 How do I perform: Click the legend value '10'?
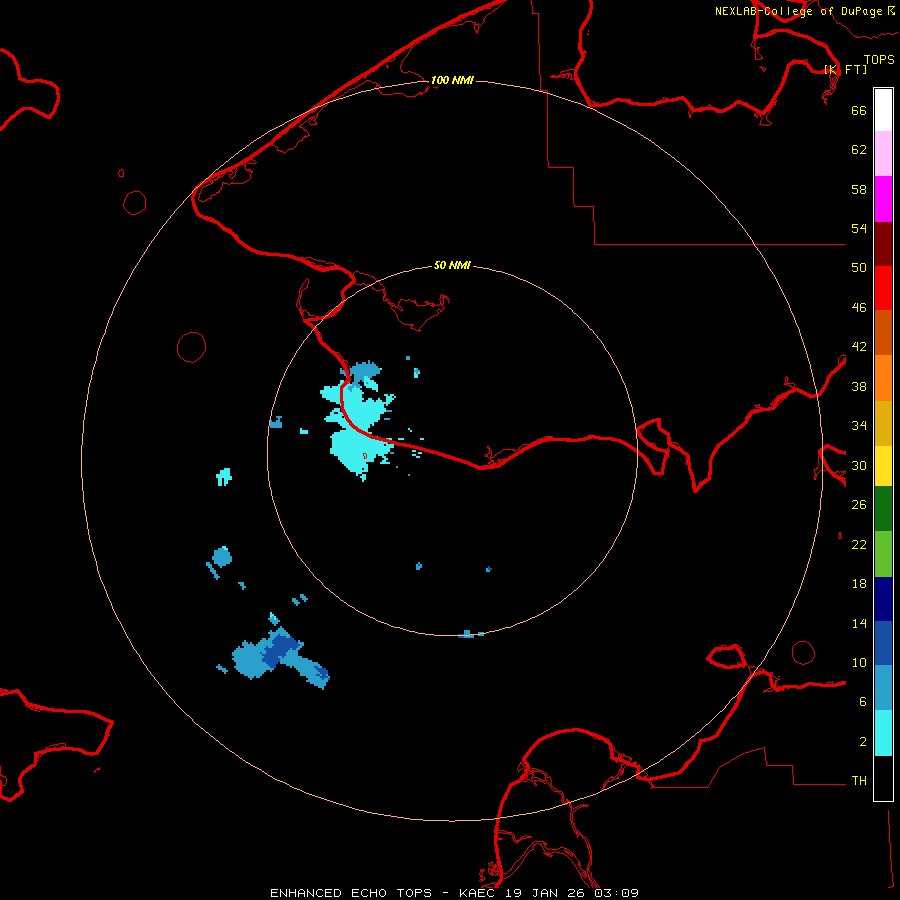tap(859, 663)
